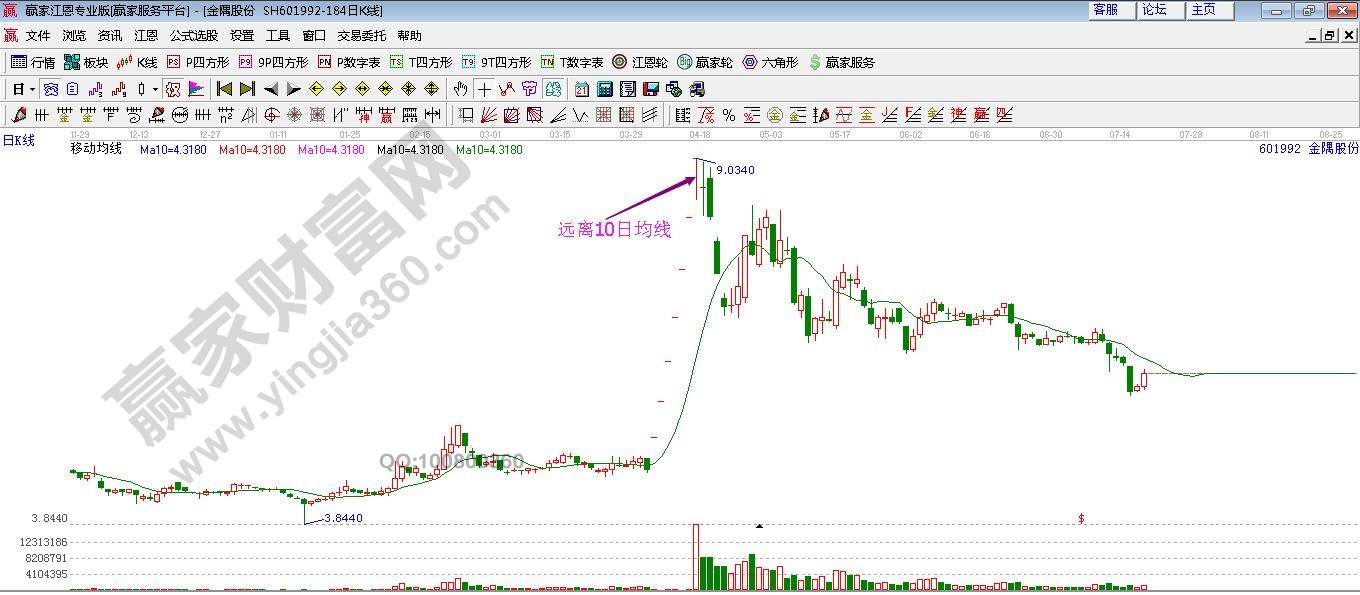Jump to first bar with skip-to-start arrow

pyautogui.click(x=225, y=89)
